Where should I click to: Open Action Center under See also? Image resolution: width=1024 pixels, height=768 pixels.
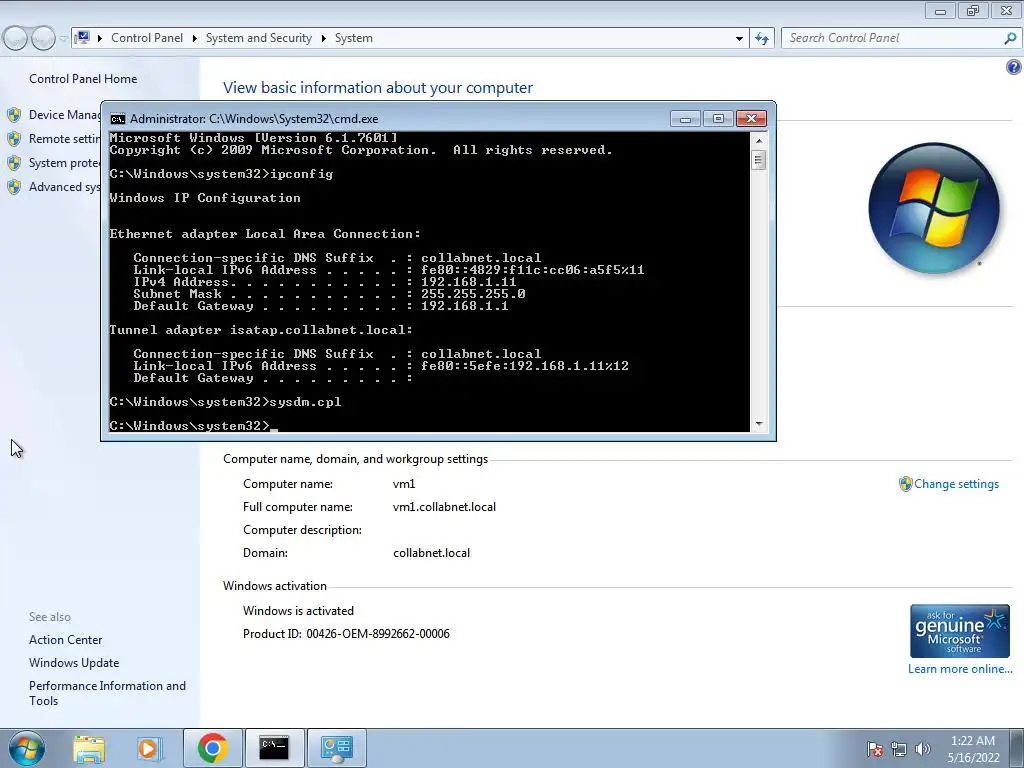click(x=65, y=640)
